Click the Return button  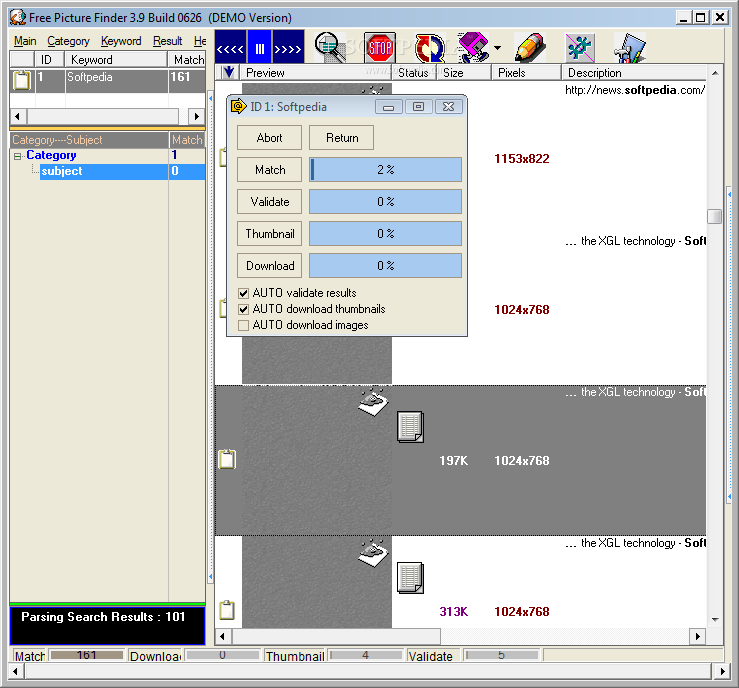[342, 138]
